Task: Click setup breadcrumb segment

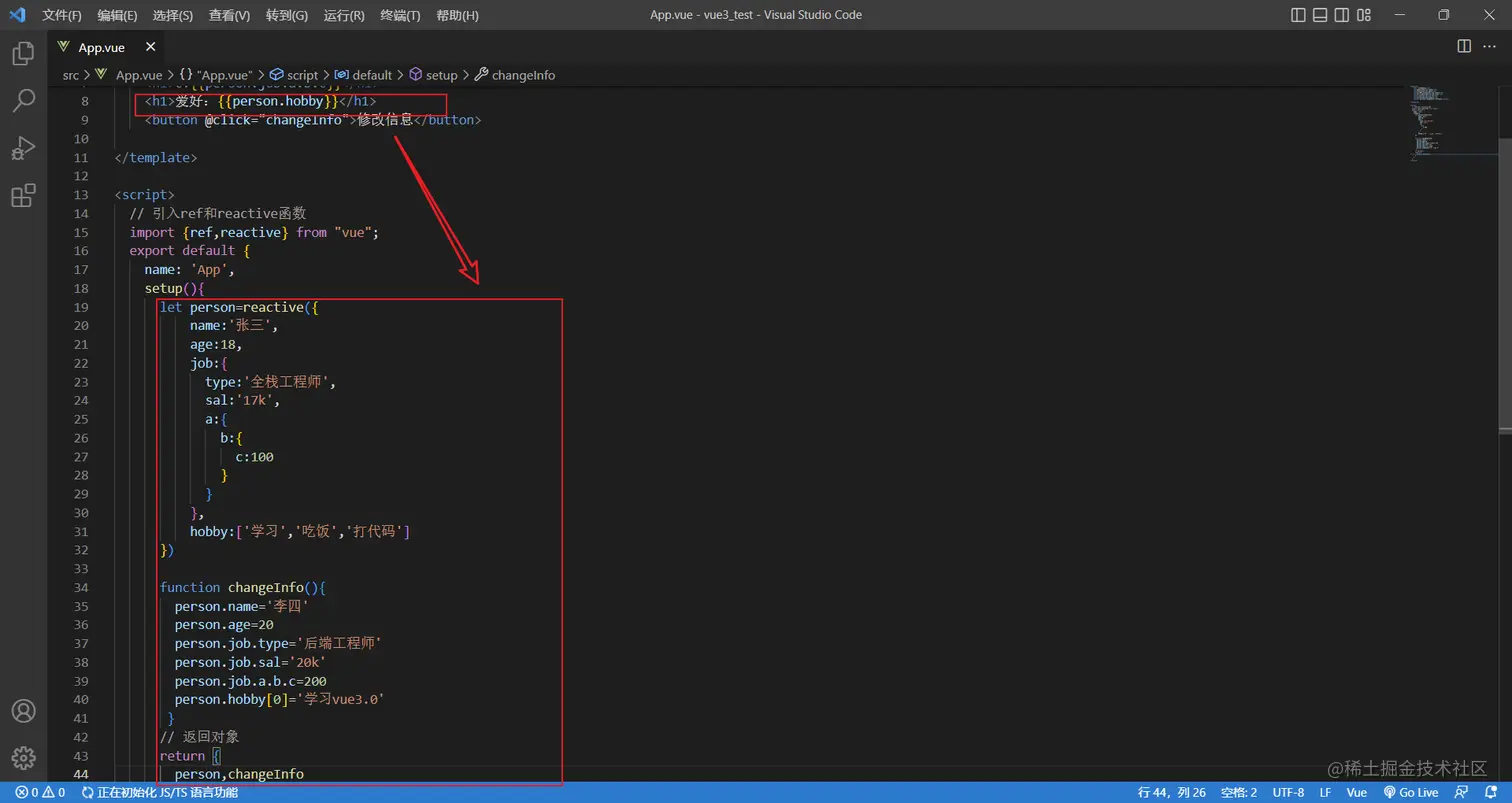Action: click(x=433, y=75)
